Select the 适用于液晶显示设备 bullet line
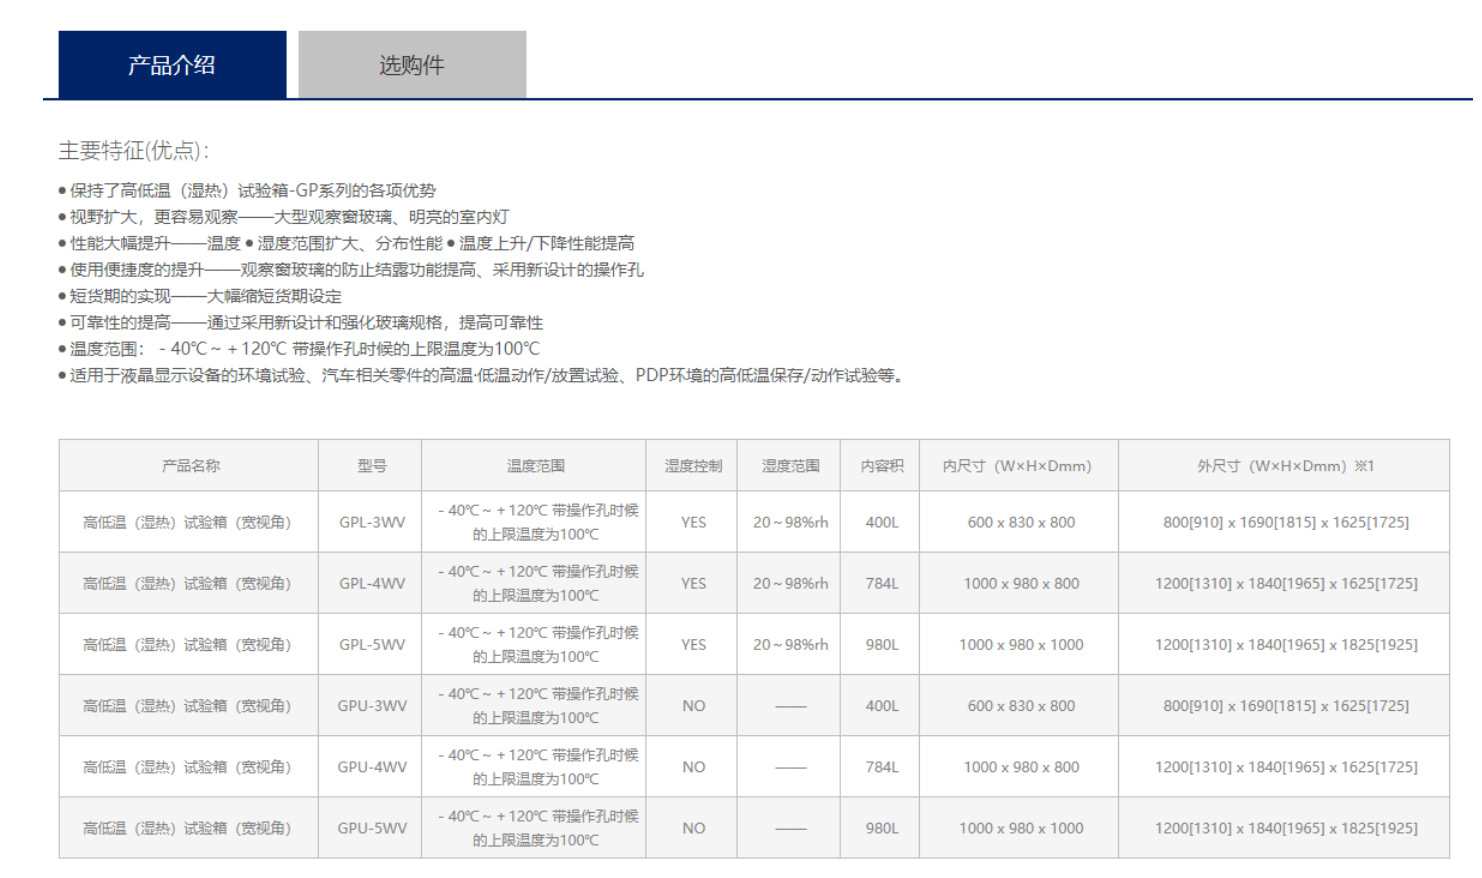Image resolution: width=1482 pixels, height=878 pixels. 481,375
